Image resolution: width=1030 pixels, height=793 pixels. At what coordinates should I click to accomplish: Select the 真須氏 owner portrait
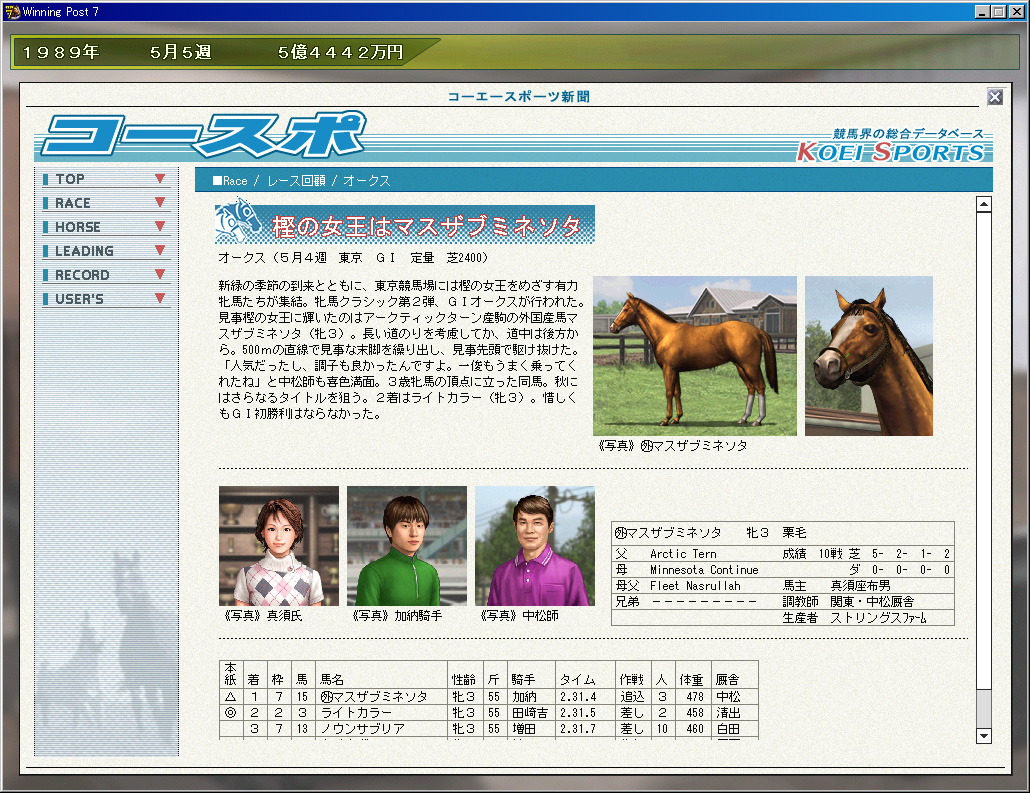pyautogui.click(x=279, y=545)
